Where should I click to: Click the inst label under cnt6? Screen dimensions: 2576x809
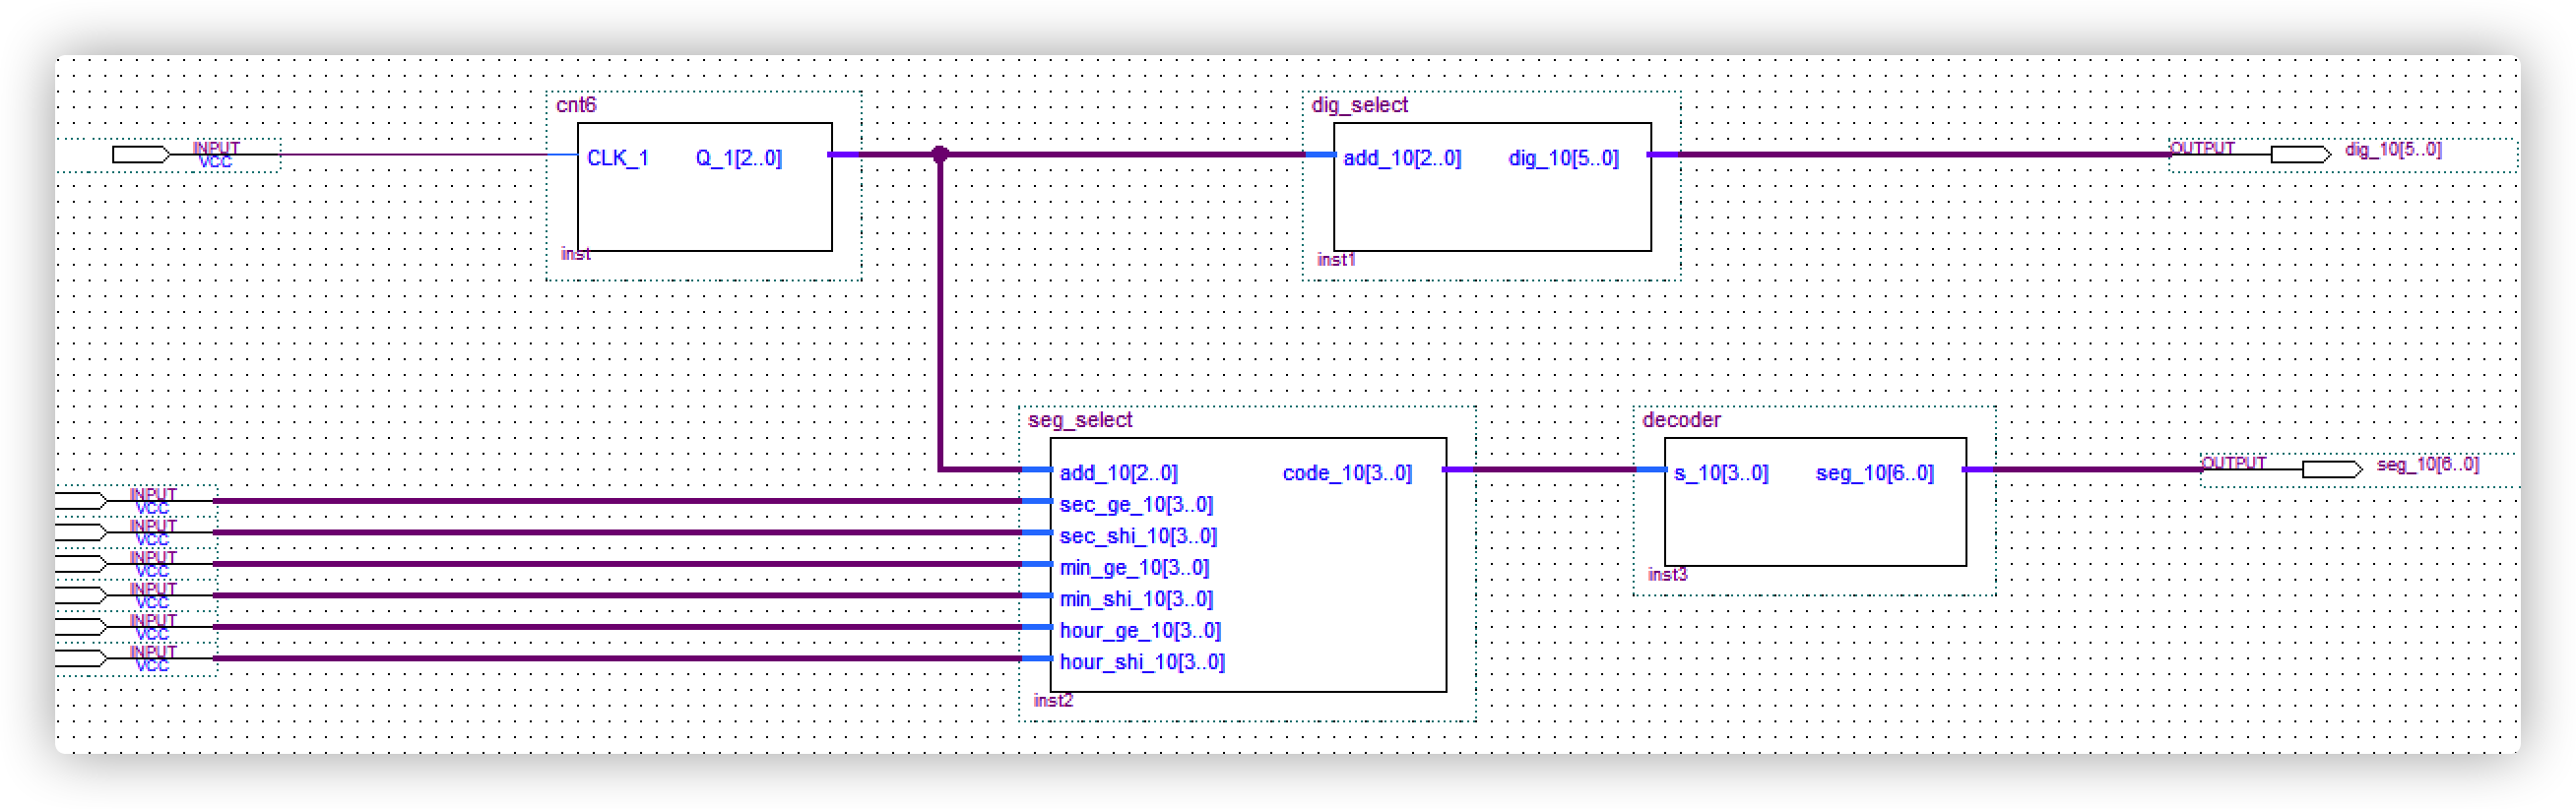[575, 254]
